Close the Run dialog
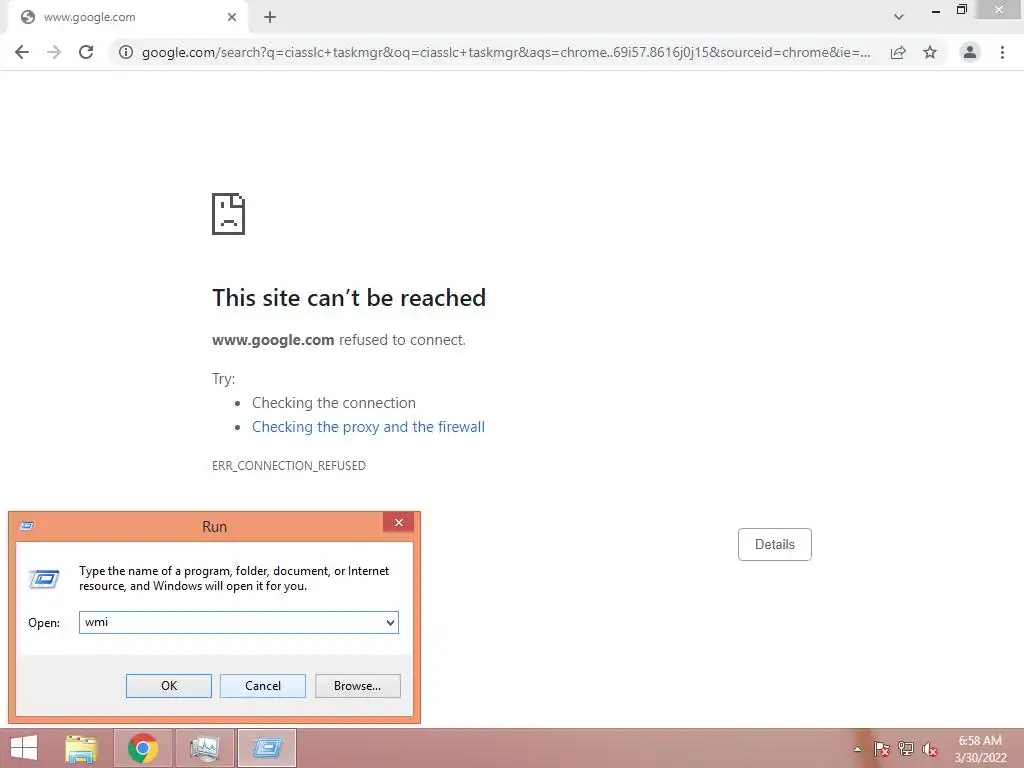The width and height of the screenshot is (1024, 768). tap(398, 522)
